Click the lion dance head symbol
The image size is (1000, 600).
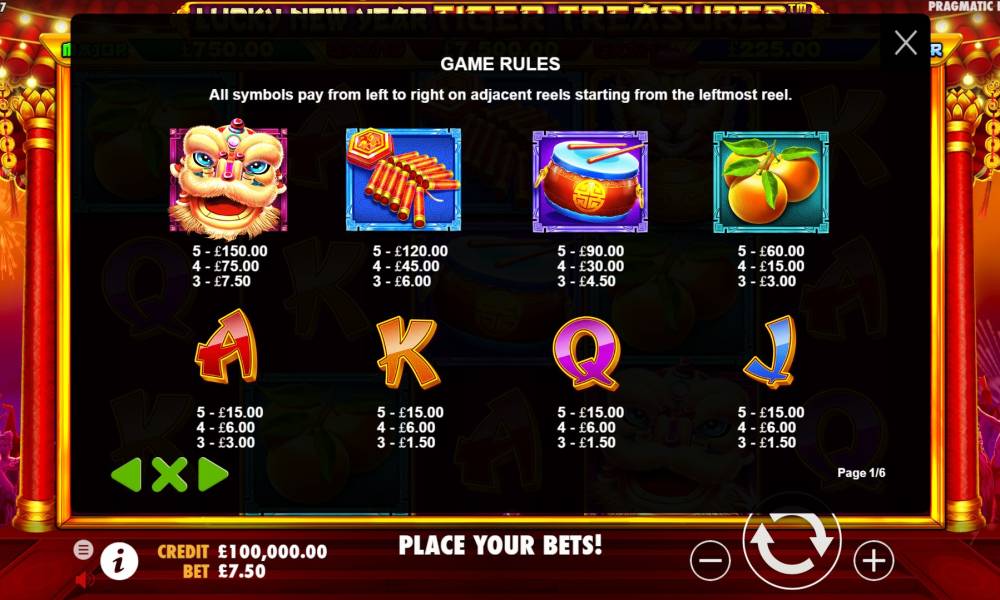pyautogui.click(x=228, y=180)
